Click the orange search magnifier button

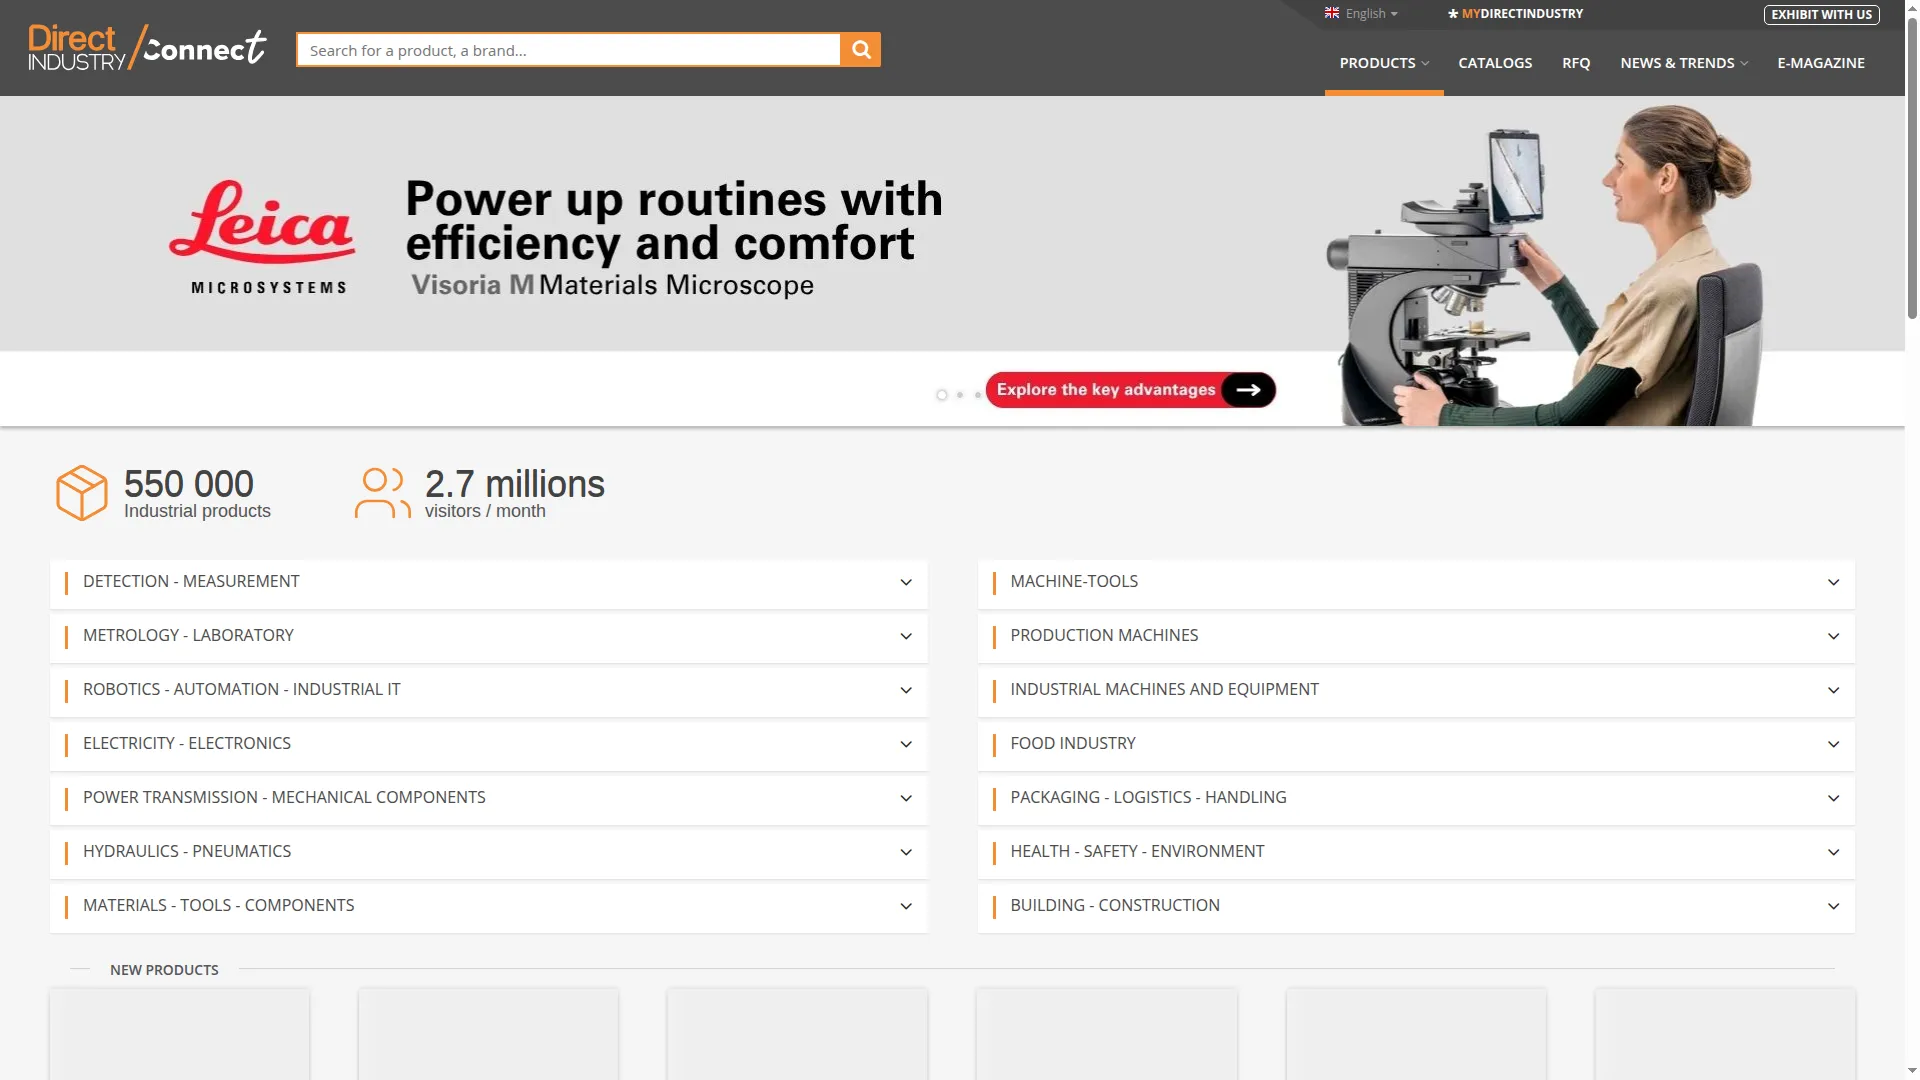(x=860, y=50)
